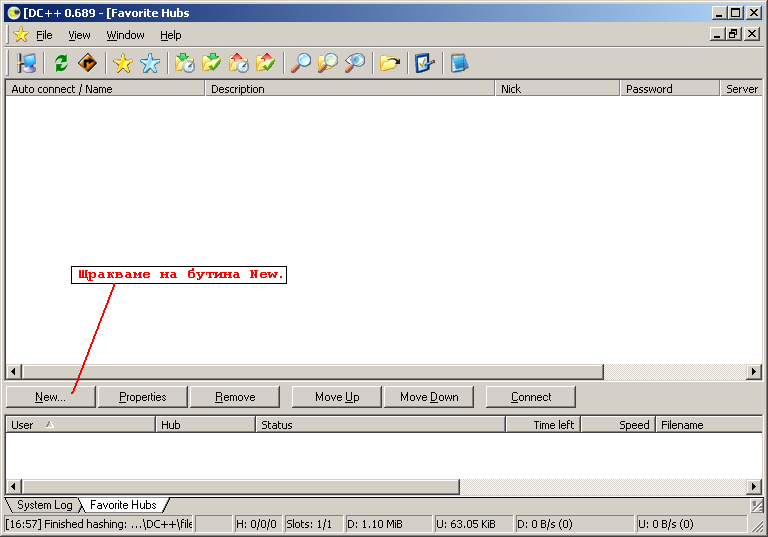This screenshot has height=537, width=768.
Task: Click the Hub column header
Action: 206,425
